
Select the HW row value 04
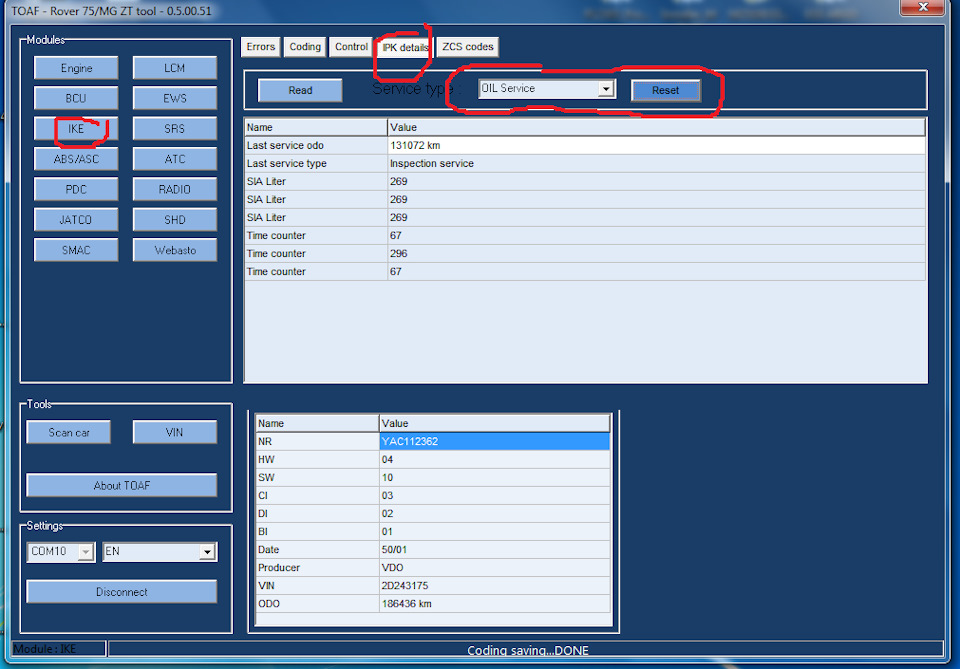click(495, 459)
